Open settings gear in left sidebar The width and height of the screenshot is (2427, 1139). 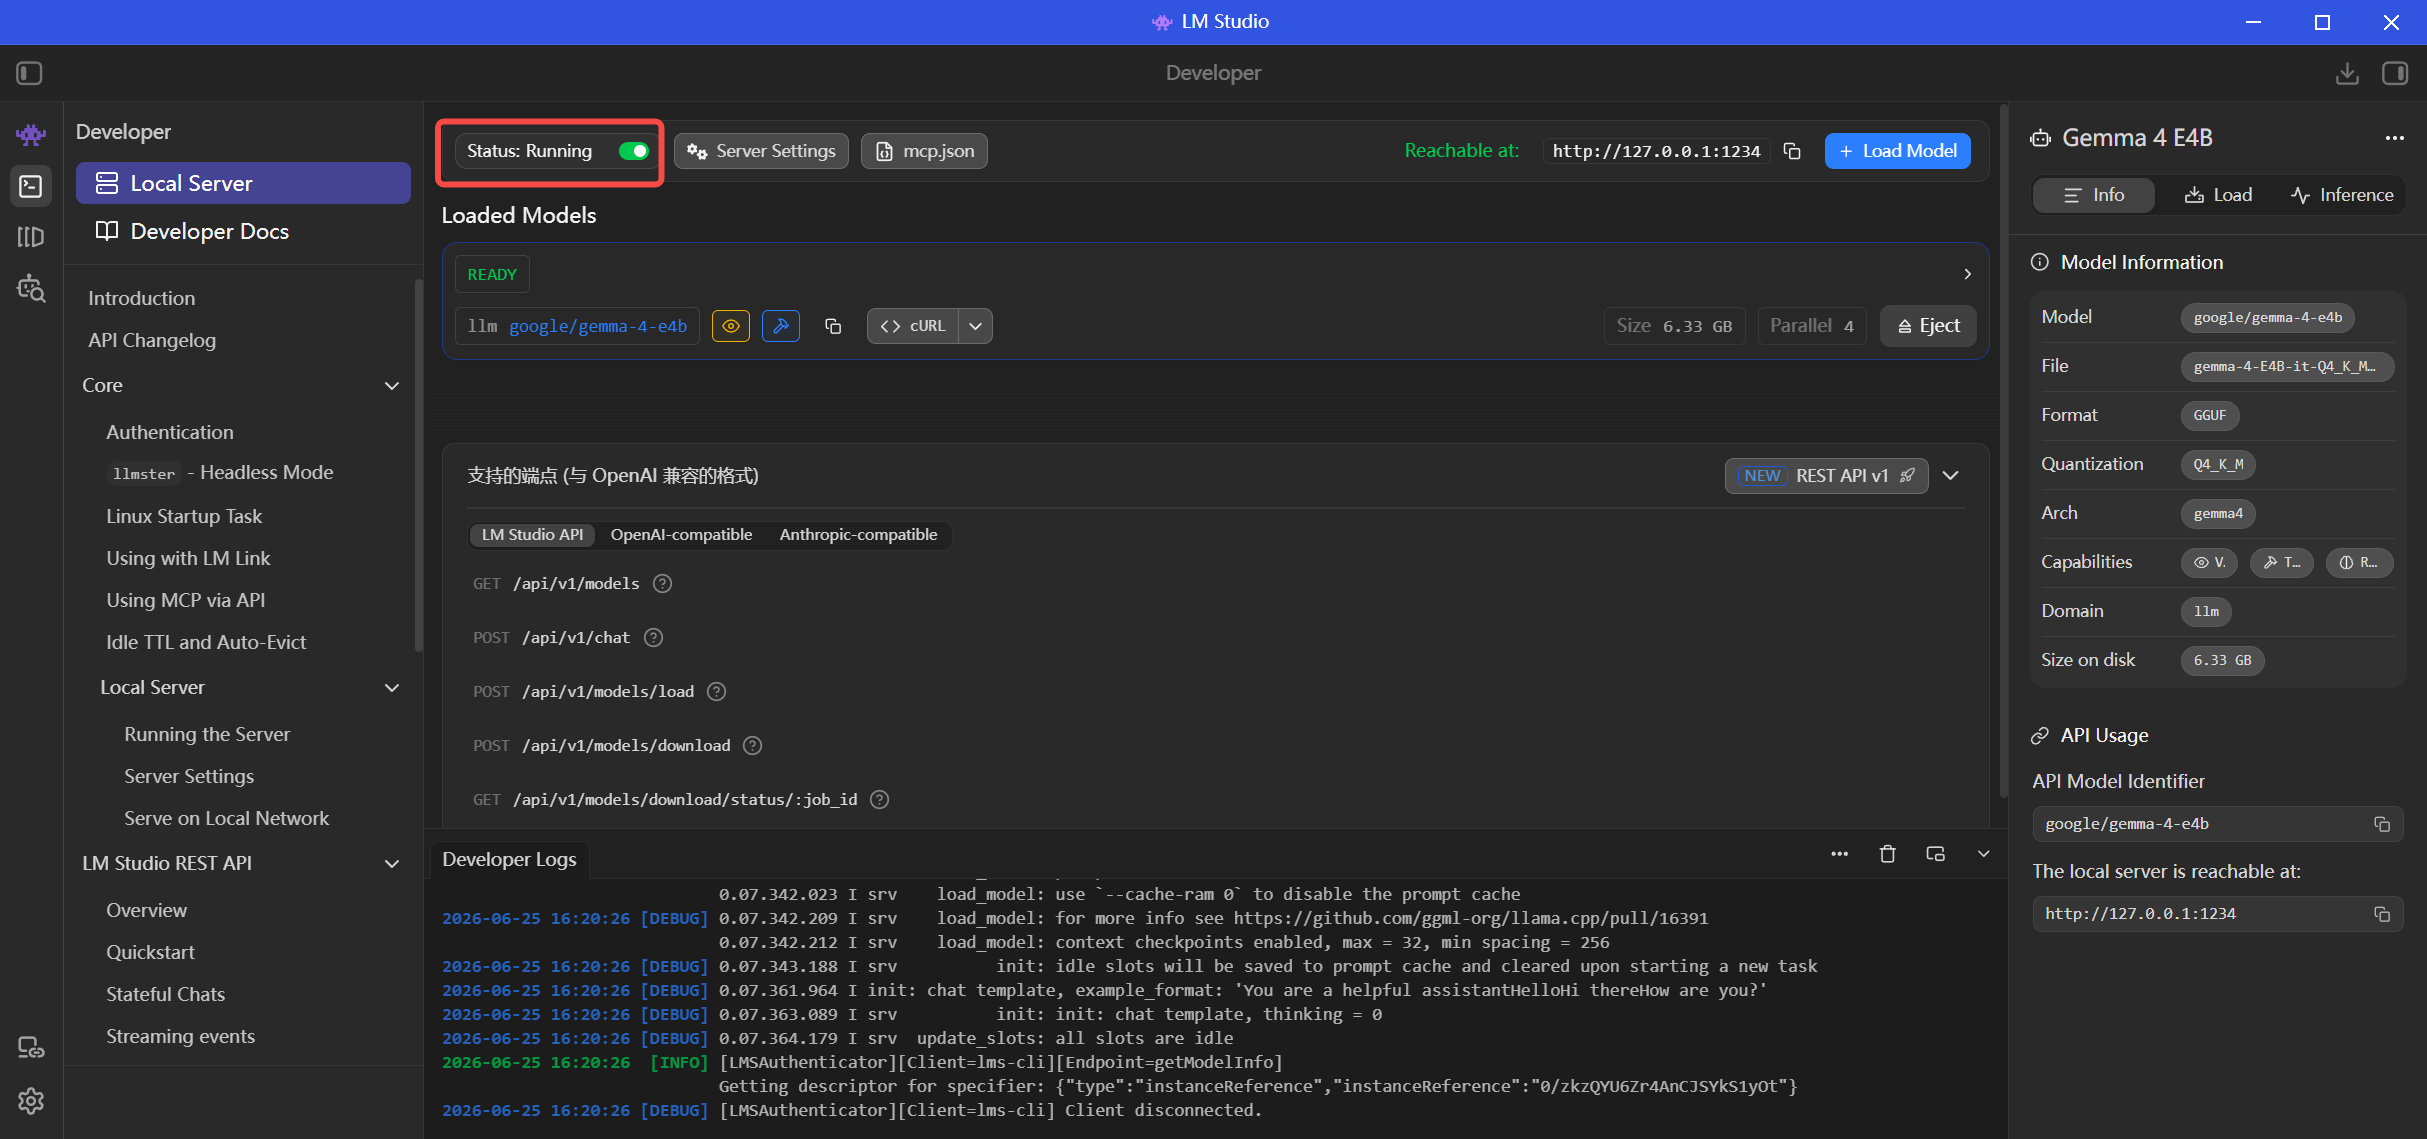pos(31,1101)
